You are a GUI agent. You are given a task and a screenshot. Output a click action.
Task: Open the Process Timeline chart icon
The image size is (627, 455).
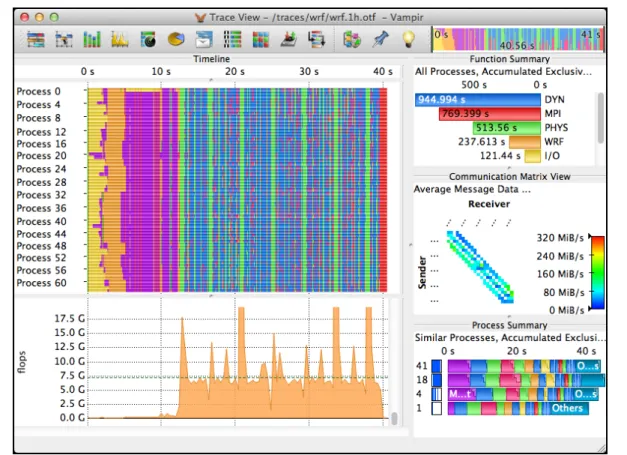pyautogui.click(x=64, y=40)
